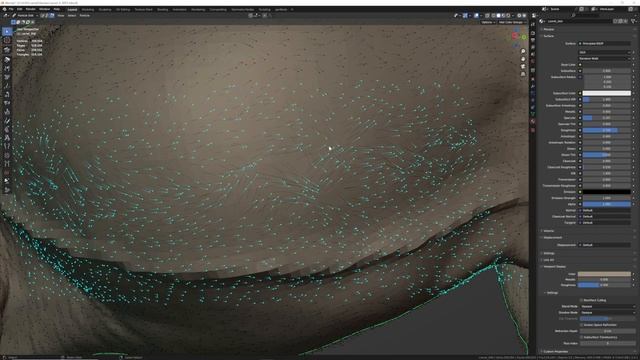640x360 pixels.
Task: Adjust the Alpha slider
Action: [x=607, y=204]
